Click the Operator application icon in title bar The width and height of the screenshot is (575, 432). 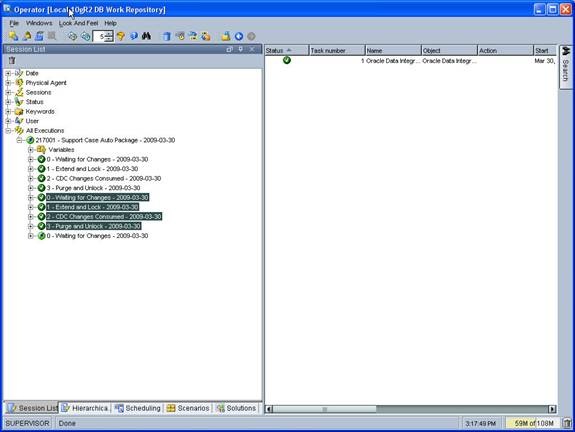pyautogui.click(x=7, y=9)
